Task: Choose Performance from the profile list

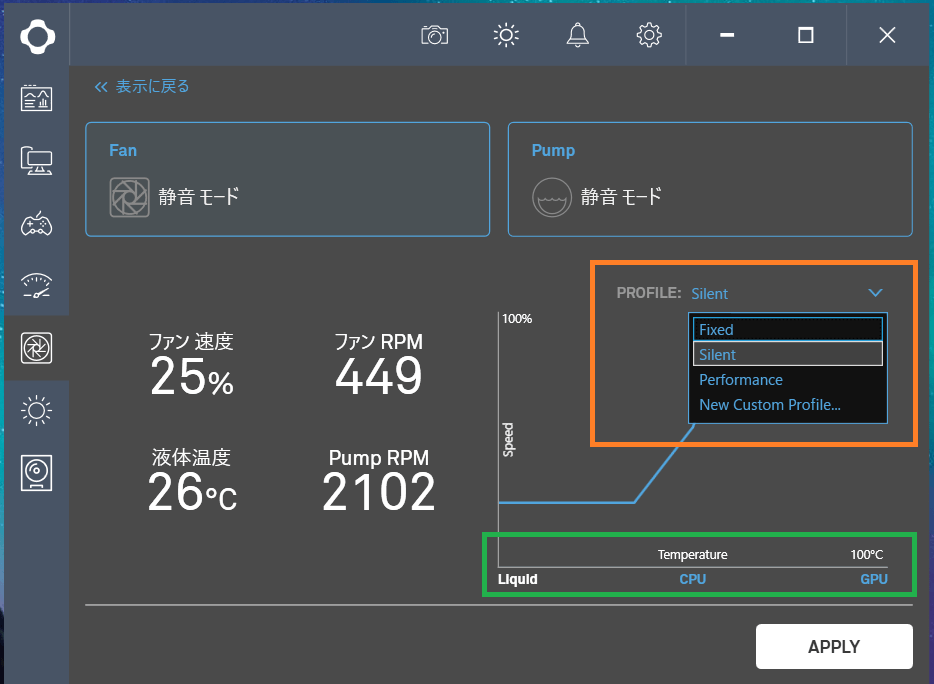Action: coord(787,380)
